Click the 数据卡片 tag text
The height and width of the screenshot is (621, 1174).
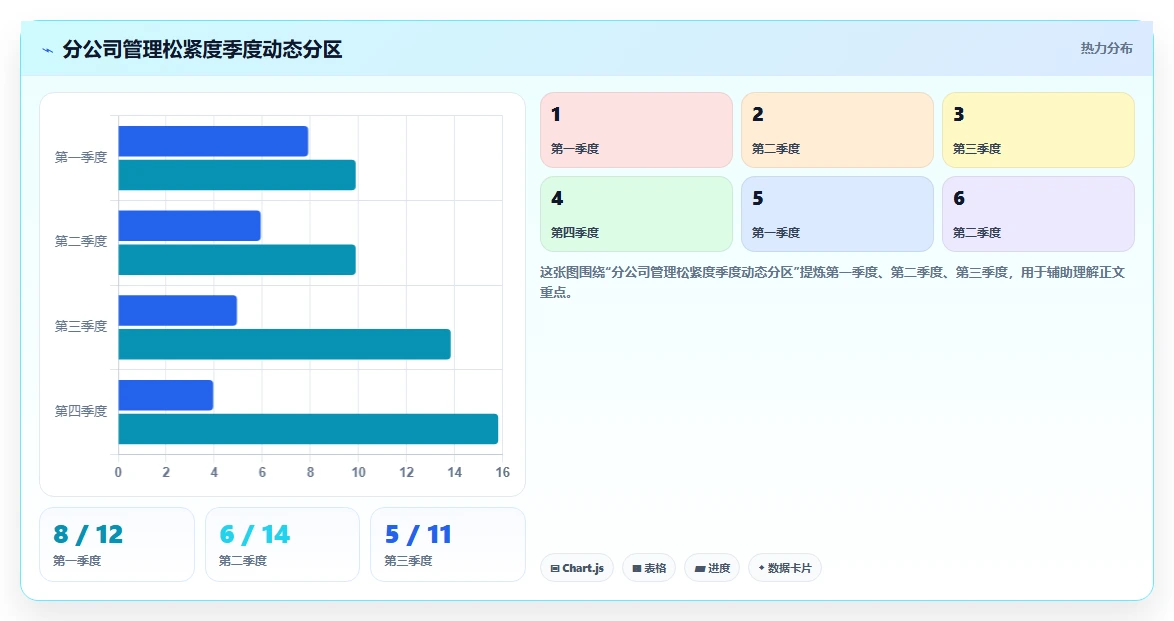789,569
